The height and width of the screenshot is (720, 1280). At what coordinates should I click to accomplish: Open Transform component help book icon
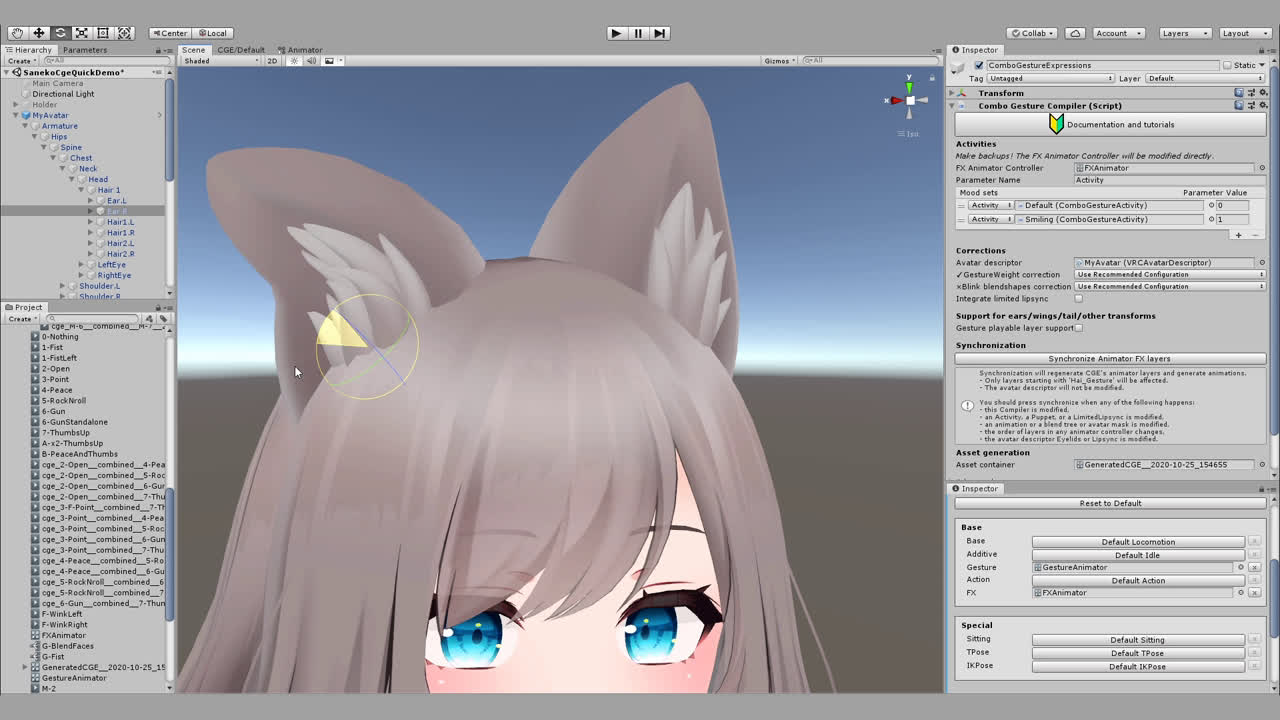1240,93
